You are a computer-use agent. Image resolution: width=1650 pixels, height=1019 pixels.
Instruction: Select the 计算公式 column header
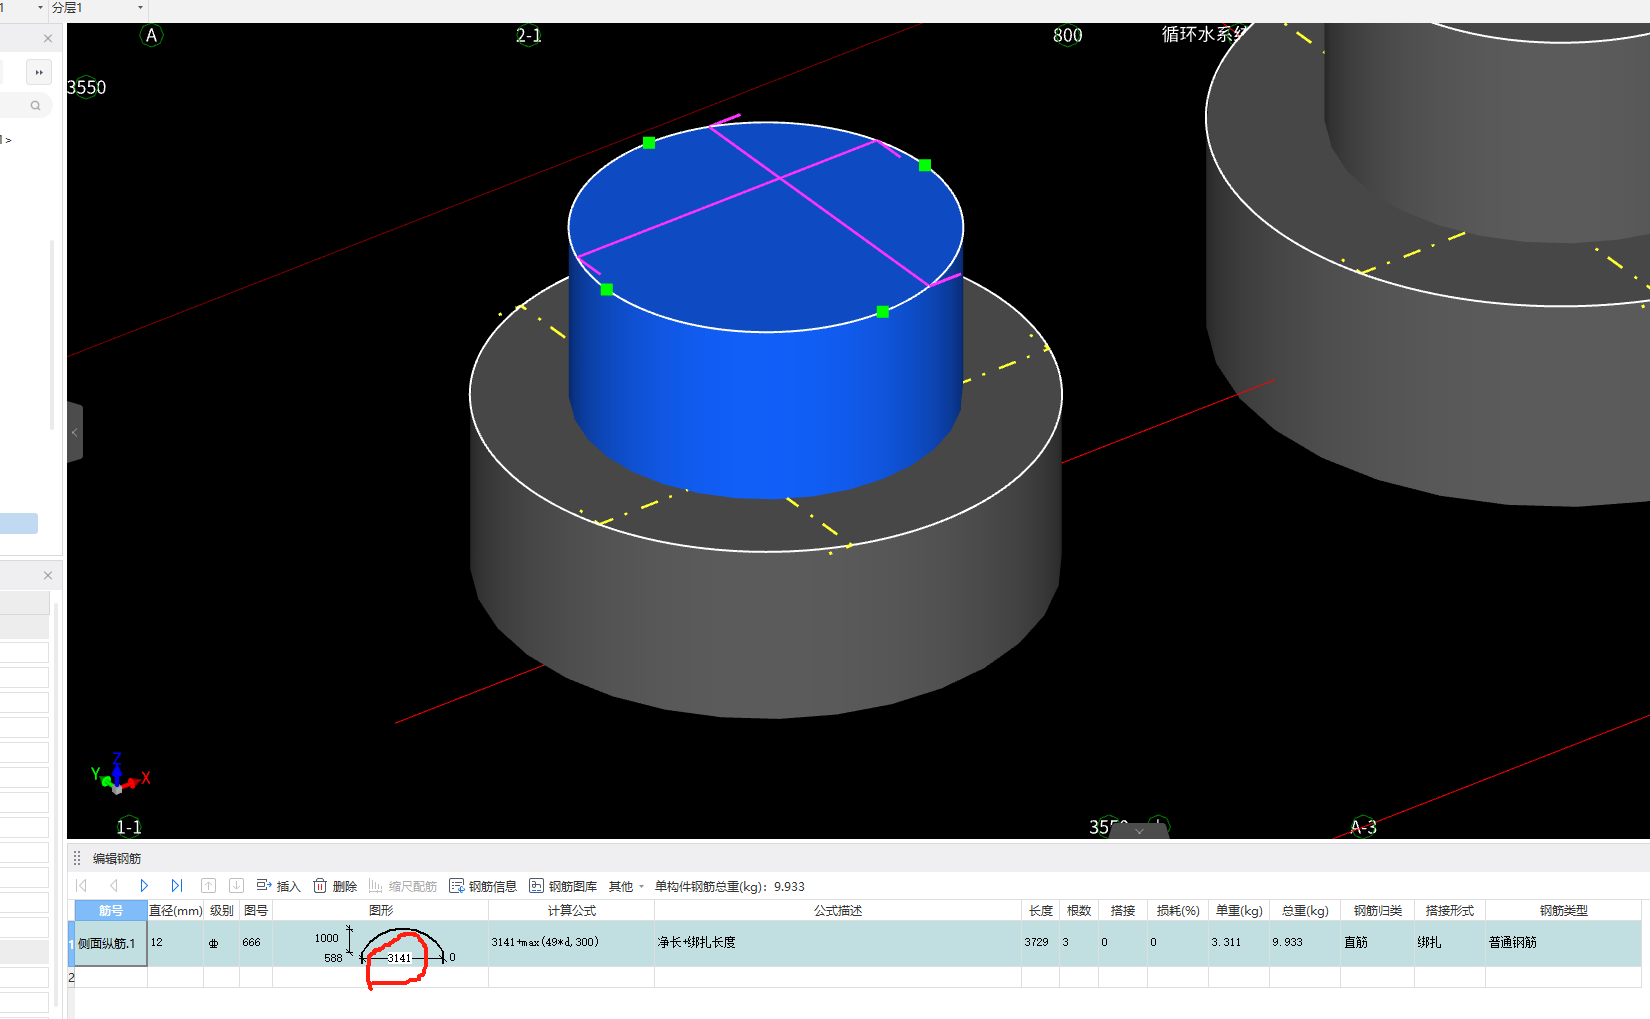coord(571,910)
